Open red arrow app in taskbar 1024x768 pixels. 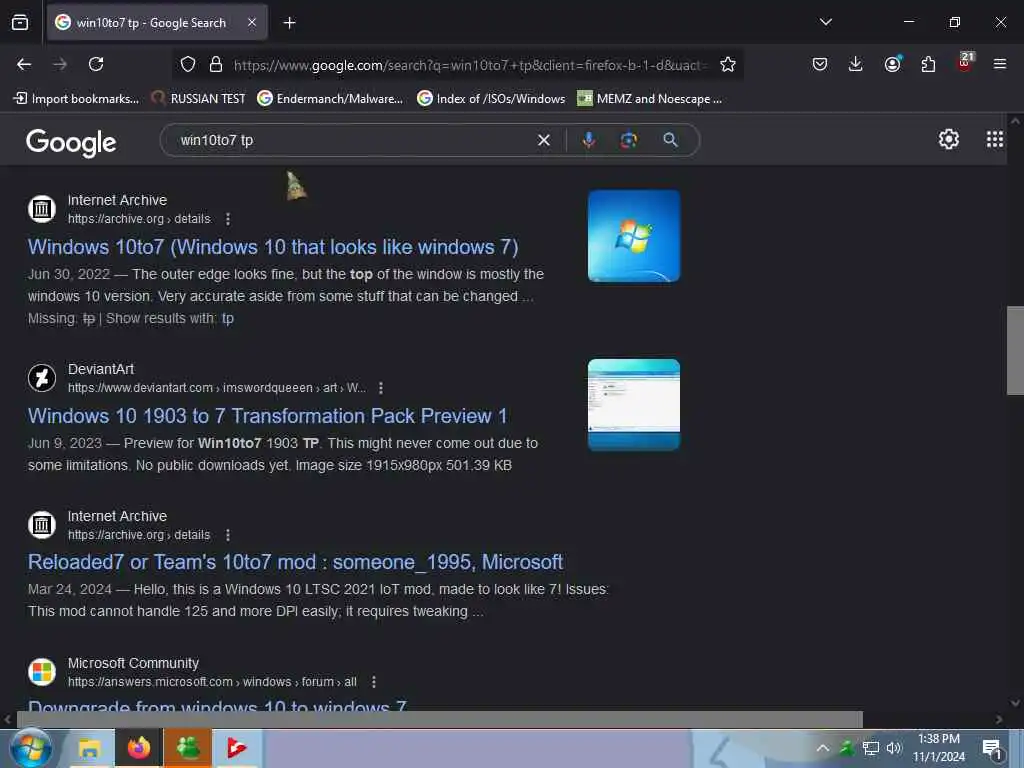(x=236, y=748)
